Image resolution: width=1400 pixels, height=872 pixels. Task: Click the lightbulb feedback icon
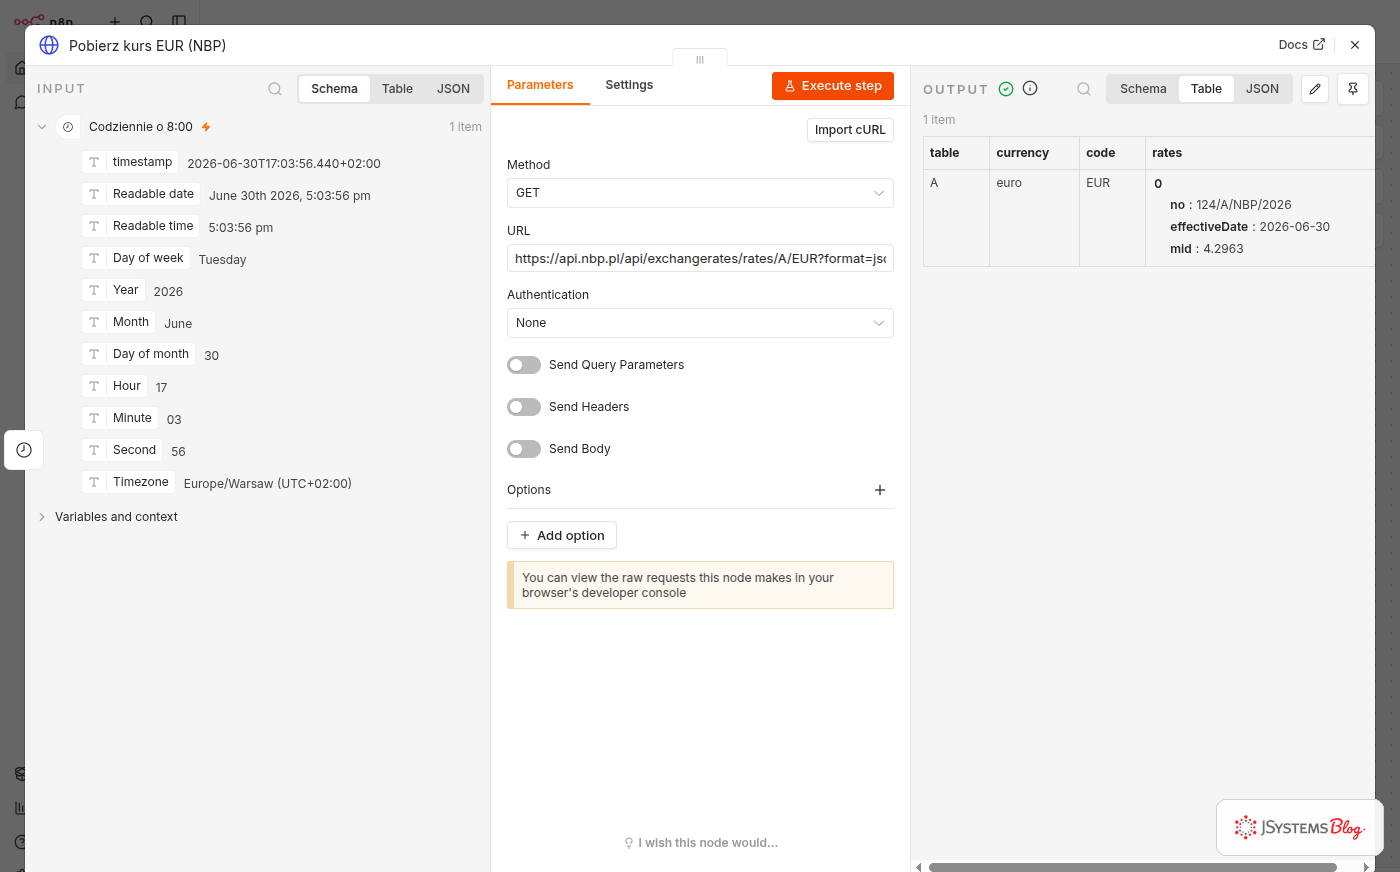click(628, 843)
